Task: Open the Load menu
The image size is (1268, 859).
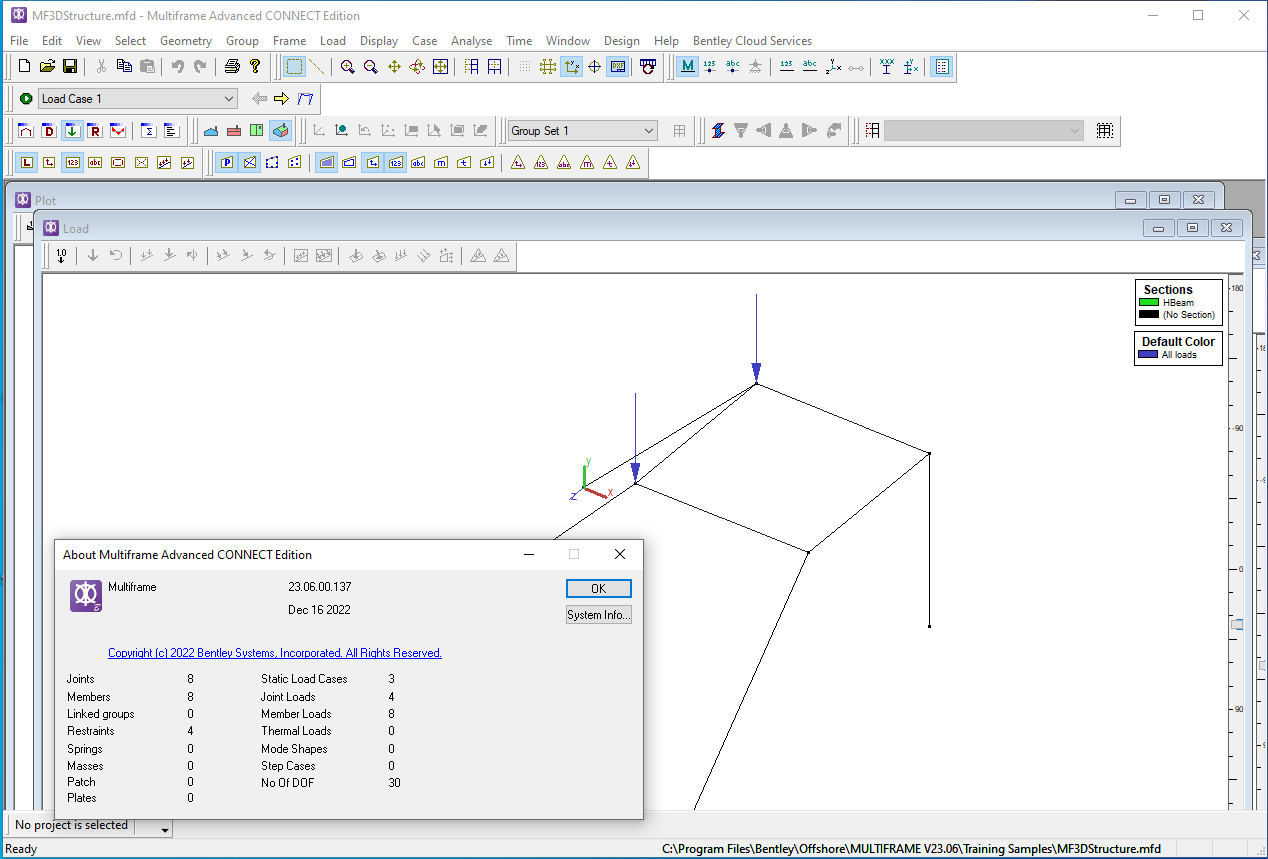Action: point(333,41)
